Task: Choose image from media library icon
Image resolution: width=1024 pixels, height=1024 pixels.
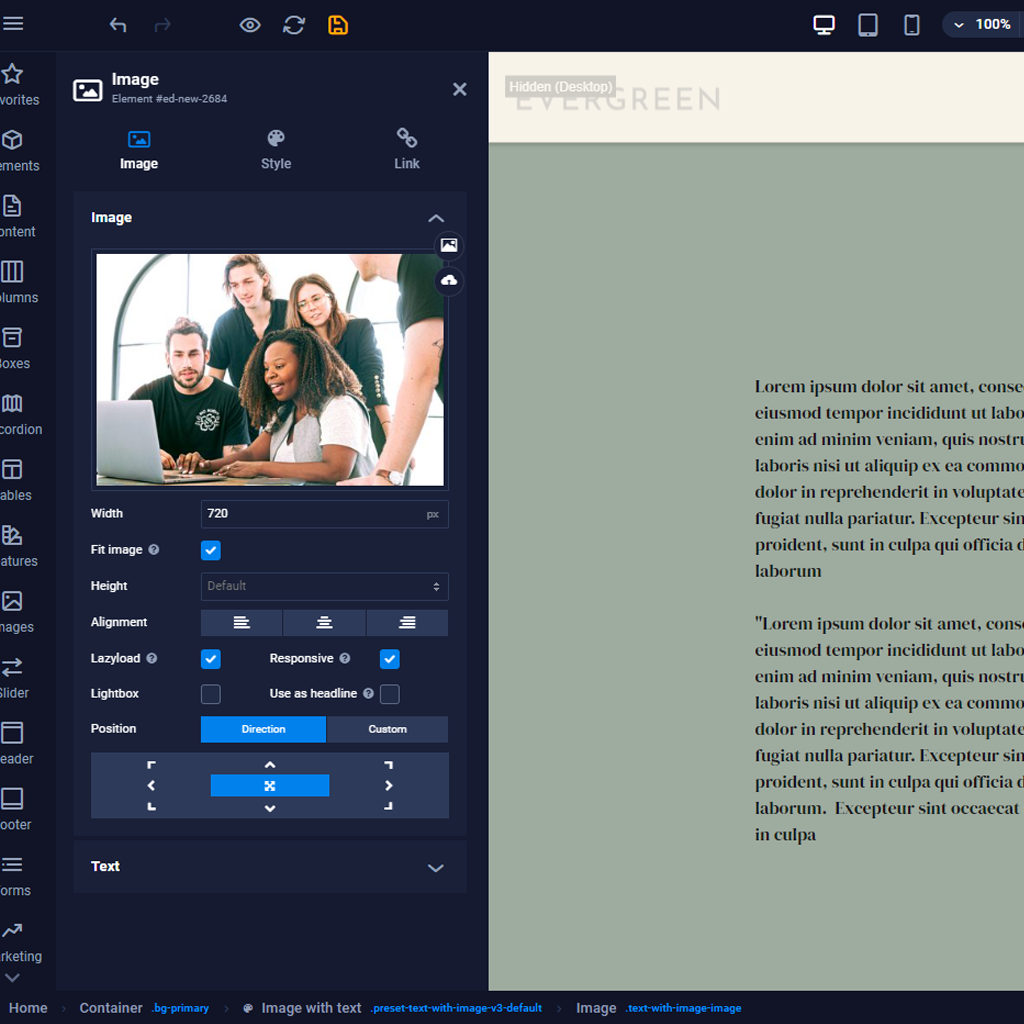Action: (x=449, y=246)
